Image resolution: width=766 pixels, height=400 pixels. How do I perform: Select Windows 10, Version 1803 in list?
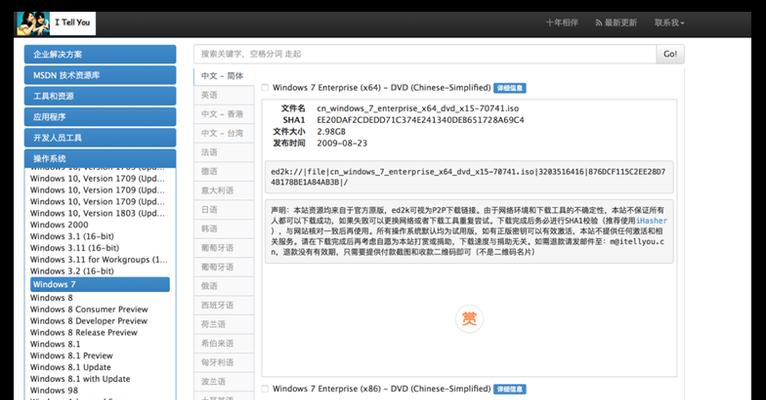pyautogui.click(x=97, y=213)
